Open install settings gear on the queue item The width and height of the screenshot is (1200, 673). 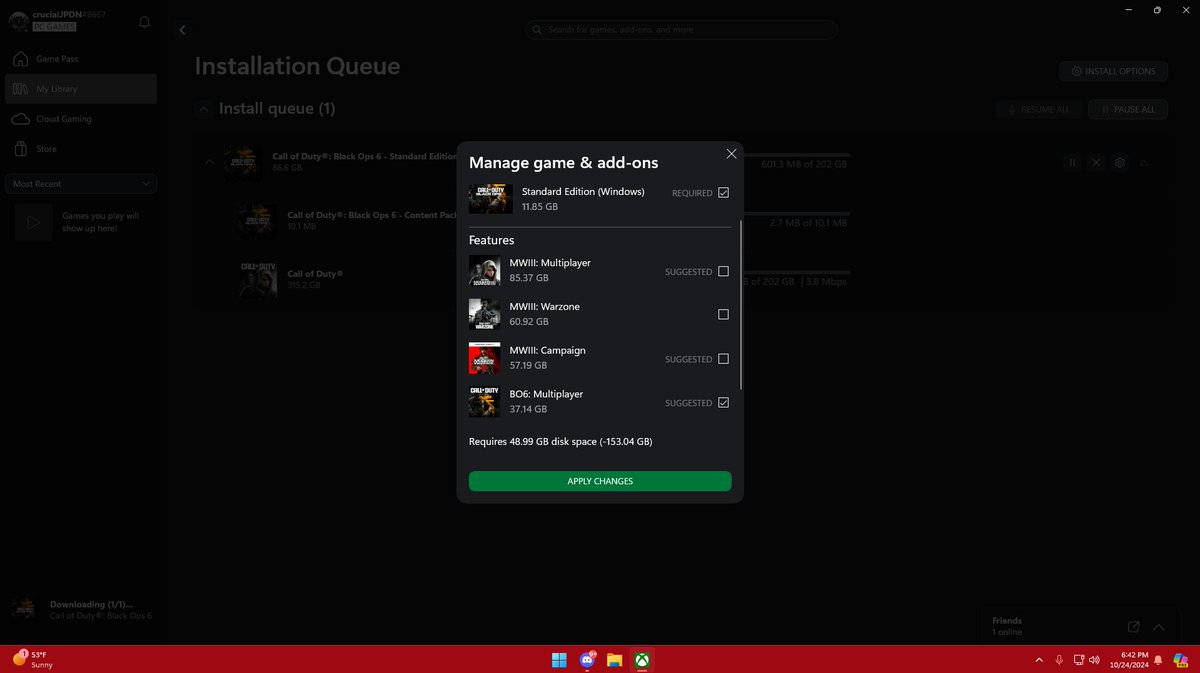(x=1120, y=162)
